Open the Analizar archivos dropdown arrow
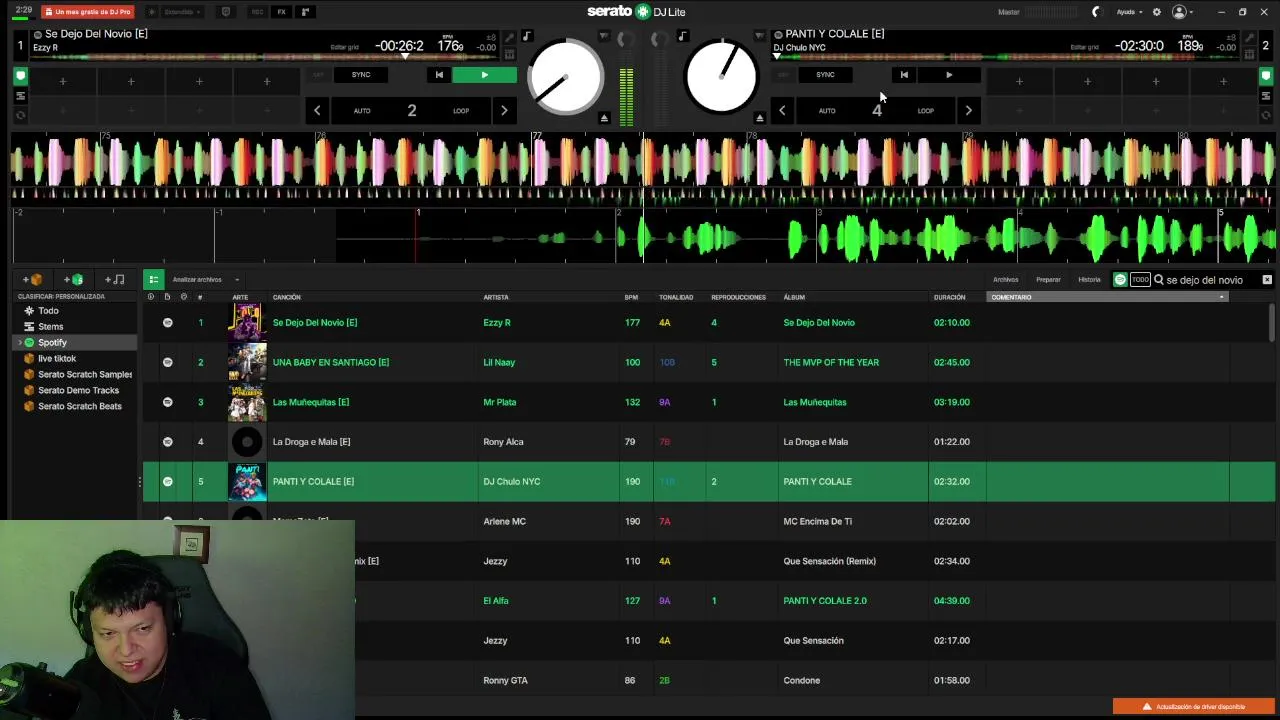 [237, 280]
